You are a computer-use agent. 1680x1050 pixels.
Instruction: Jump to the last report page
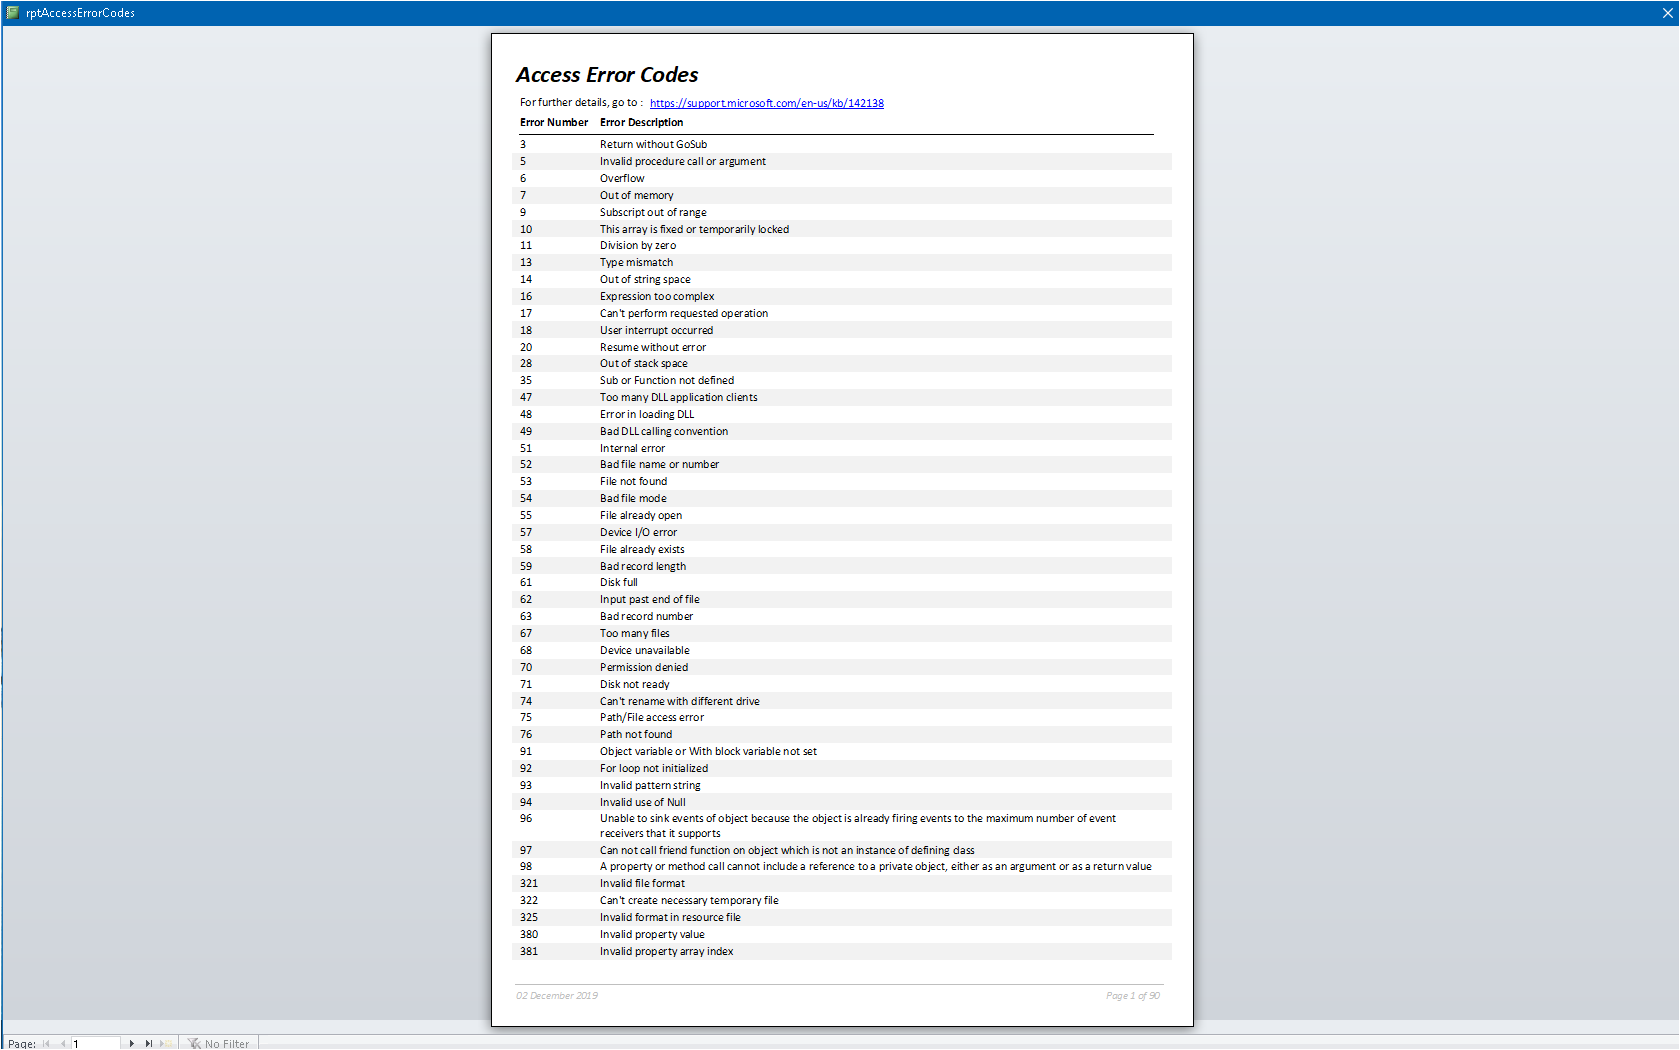tap(148, 1043)
